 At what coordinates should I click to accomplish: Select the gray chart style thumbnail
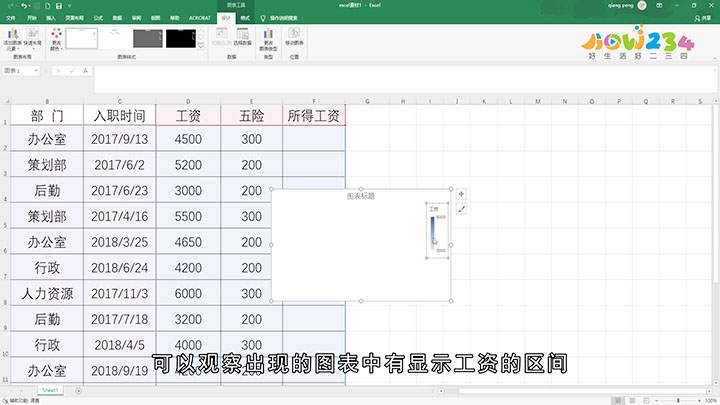pyautogui.click(x=148, y=38)
